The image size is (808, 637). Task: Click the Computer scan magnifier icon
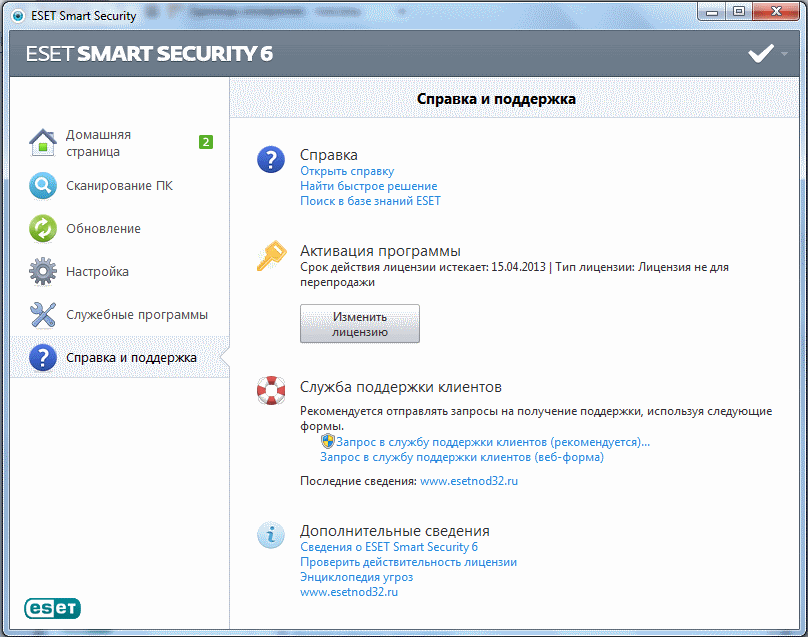(x=43, y=186)
